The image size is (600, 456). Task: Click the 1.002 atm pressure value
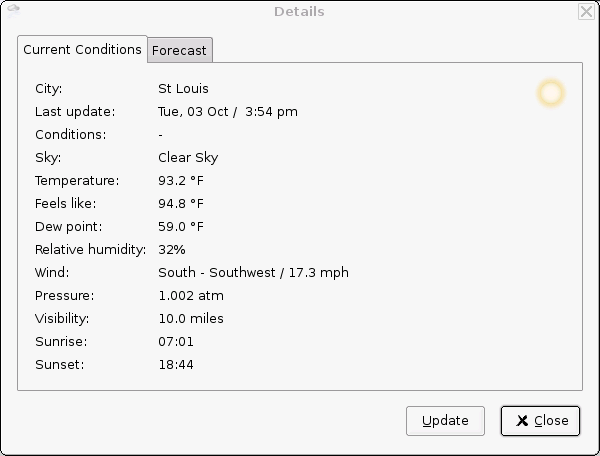[x=191, y=296]
